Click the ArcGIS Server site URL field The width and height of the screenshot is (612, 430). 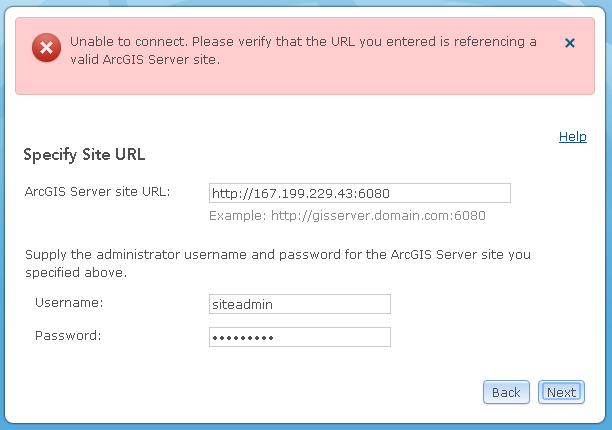click(x=360, y=193)
